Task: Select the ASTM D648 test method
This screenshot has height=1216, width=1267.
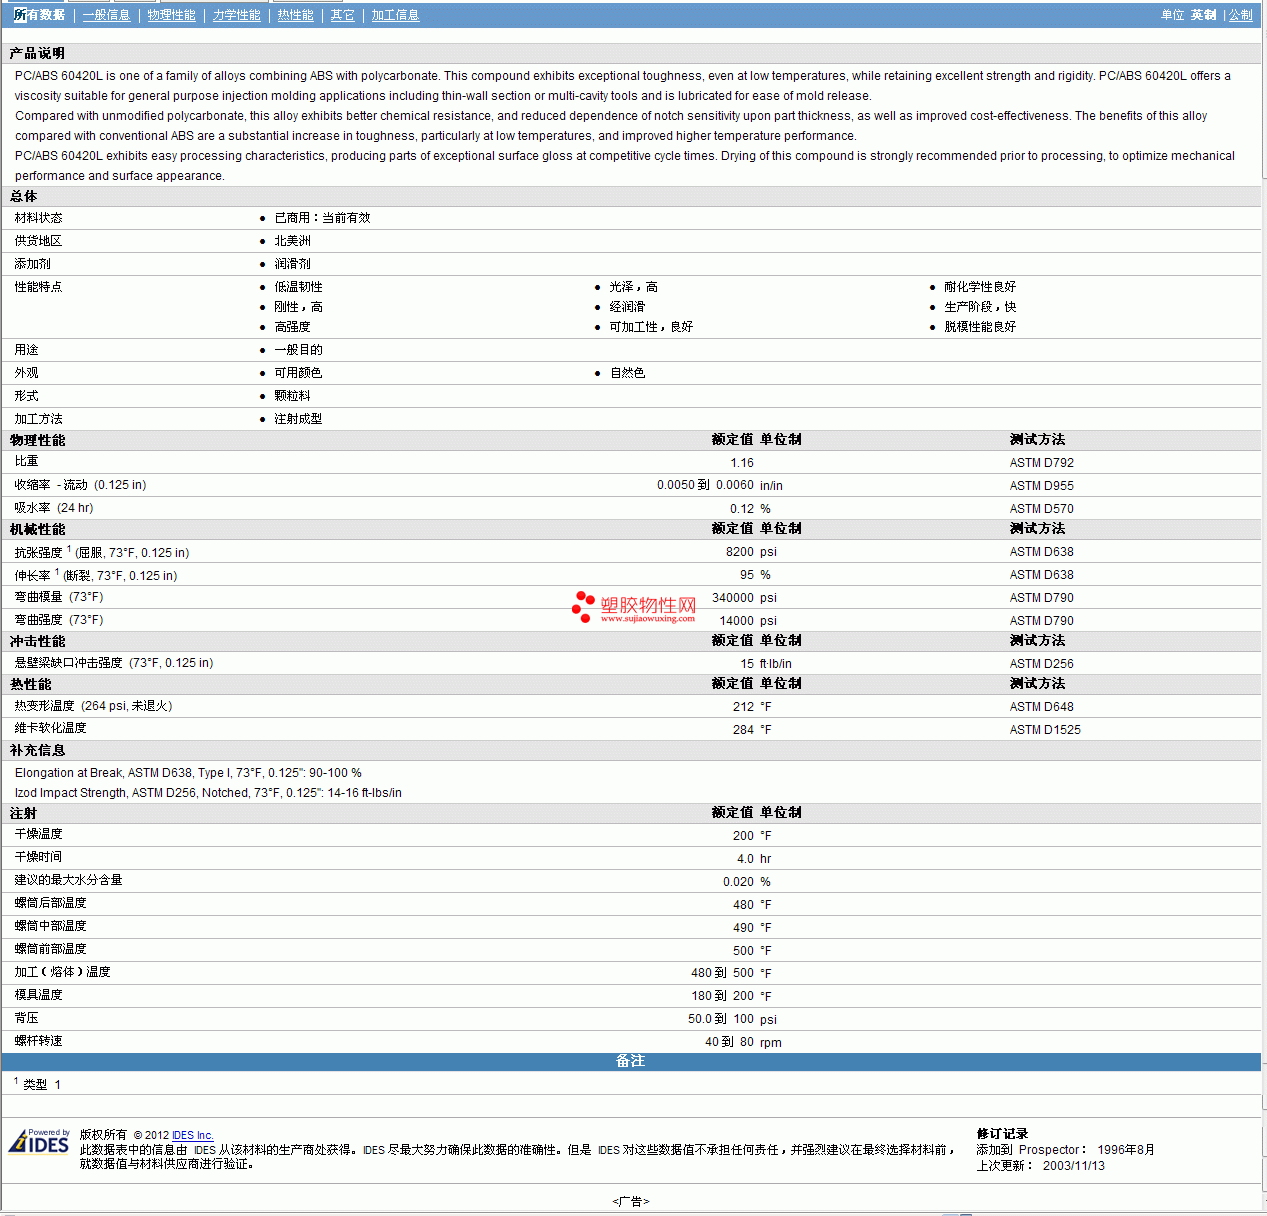Action: [x=1041, y=707]
